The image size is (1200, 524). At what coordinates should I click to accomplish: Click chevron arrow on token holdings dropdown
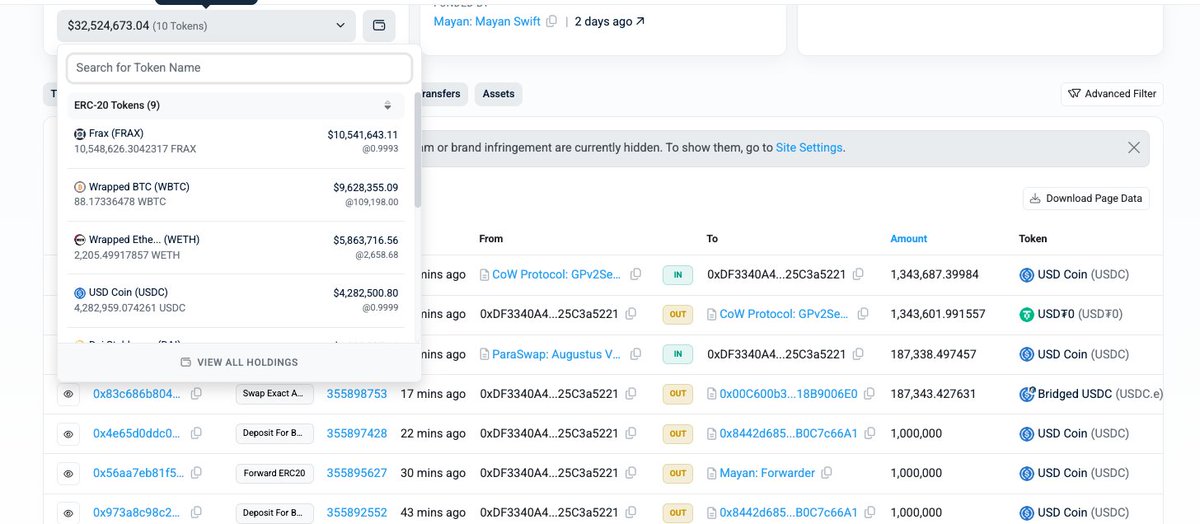click(340, 26)
